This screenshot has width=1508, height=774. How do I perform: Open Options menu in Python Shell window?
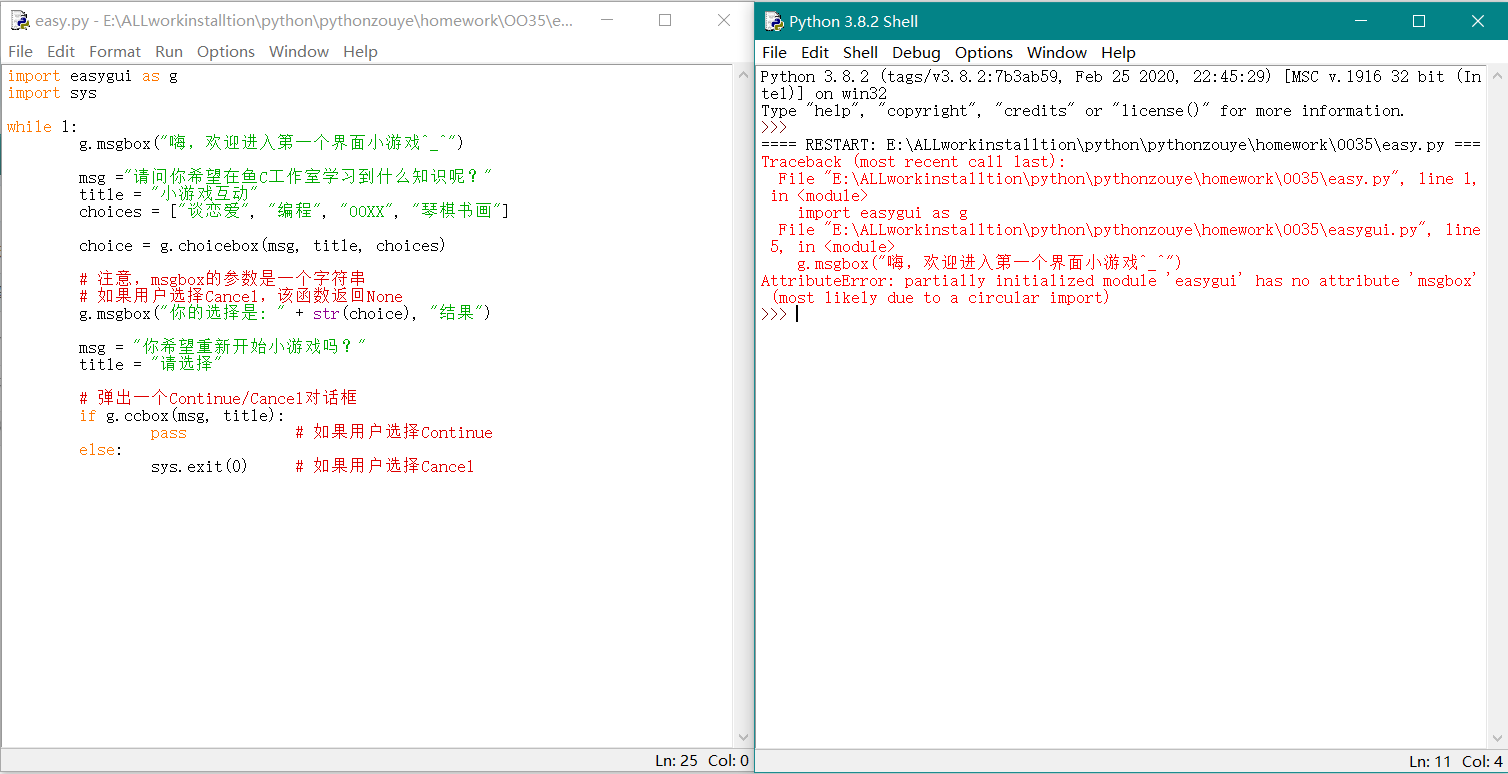click(984, 52)
